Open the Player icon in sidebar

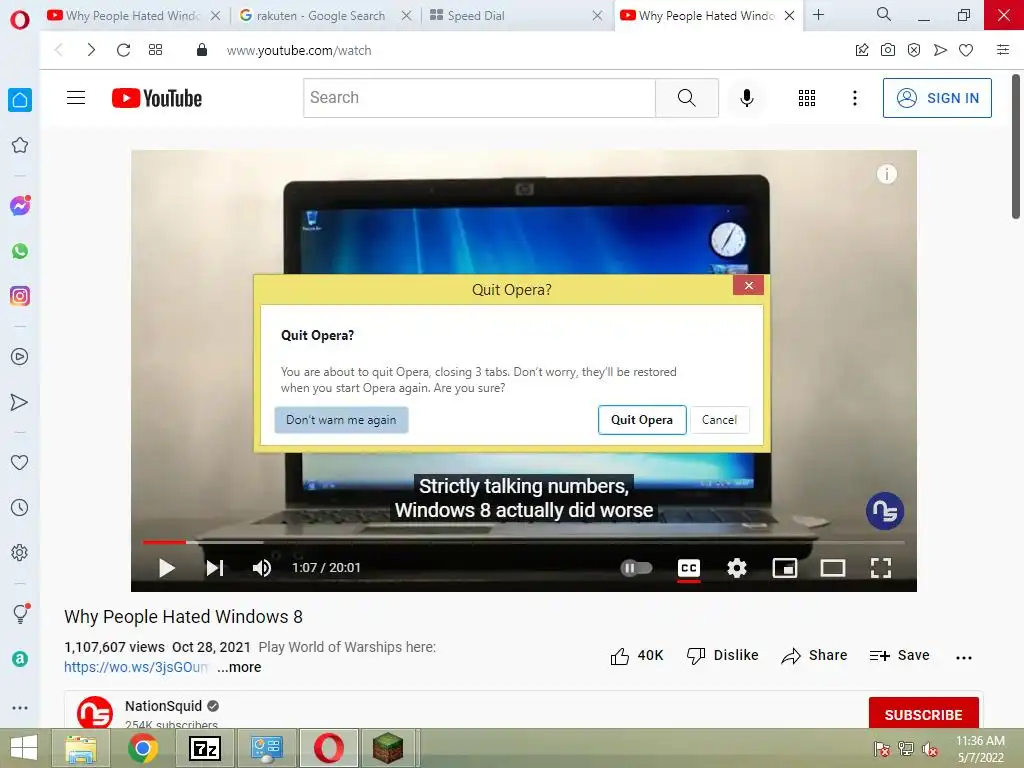point(20,357)
